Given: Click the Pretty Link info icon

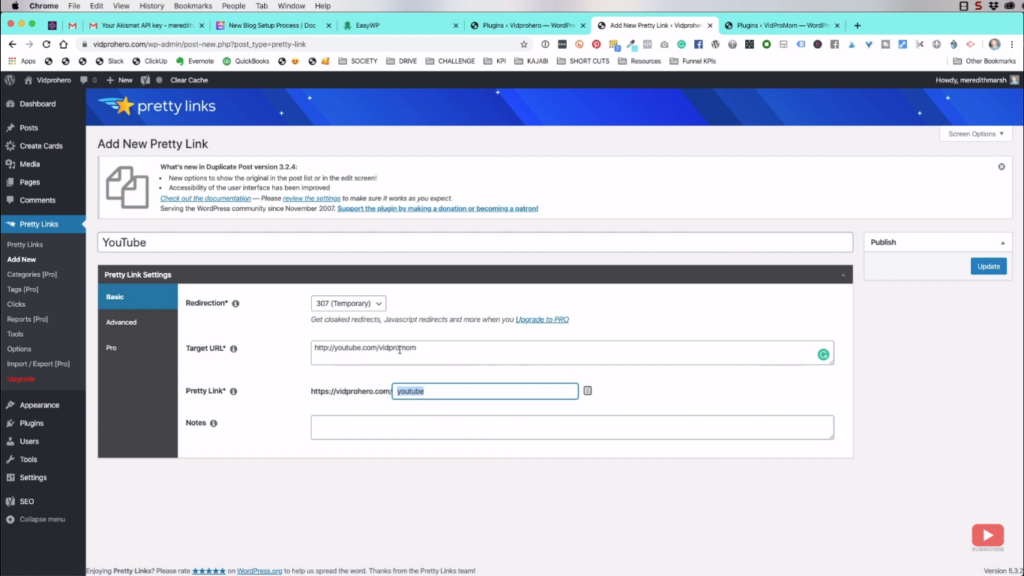Looking at the screenshot, I should pos(234,391).
